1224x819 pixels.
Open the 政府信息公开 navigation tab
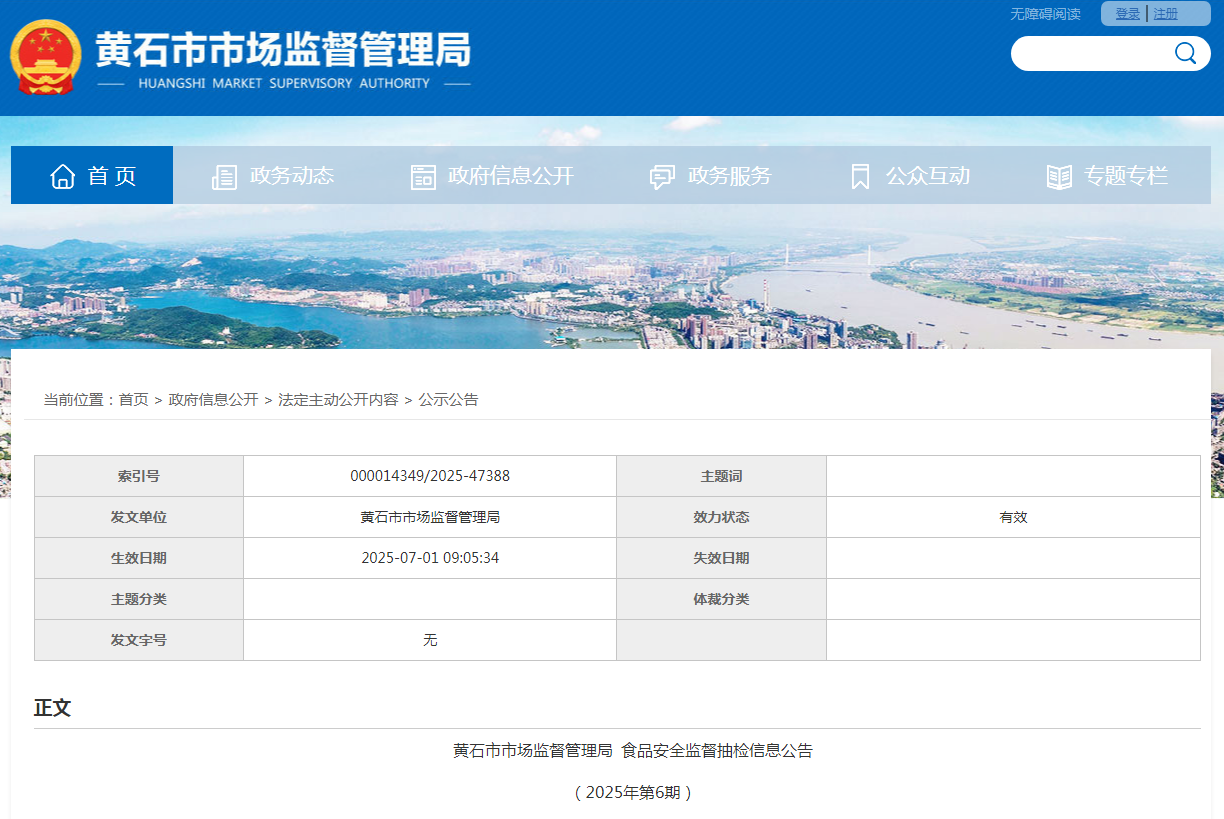coord(492,175)
